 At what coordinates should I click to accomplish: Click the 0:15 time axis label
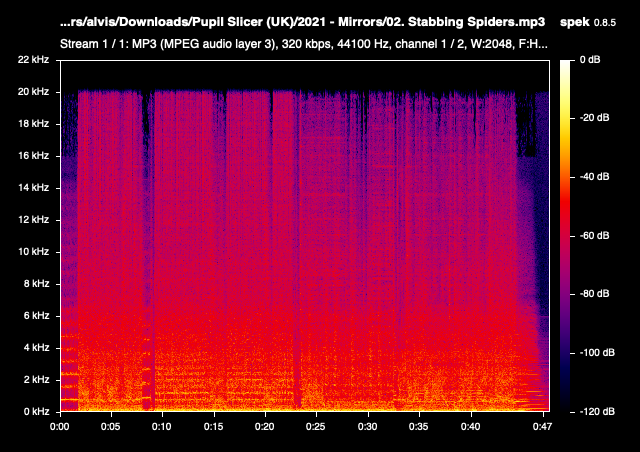[x=213, y=427]
